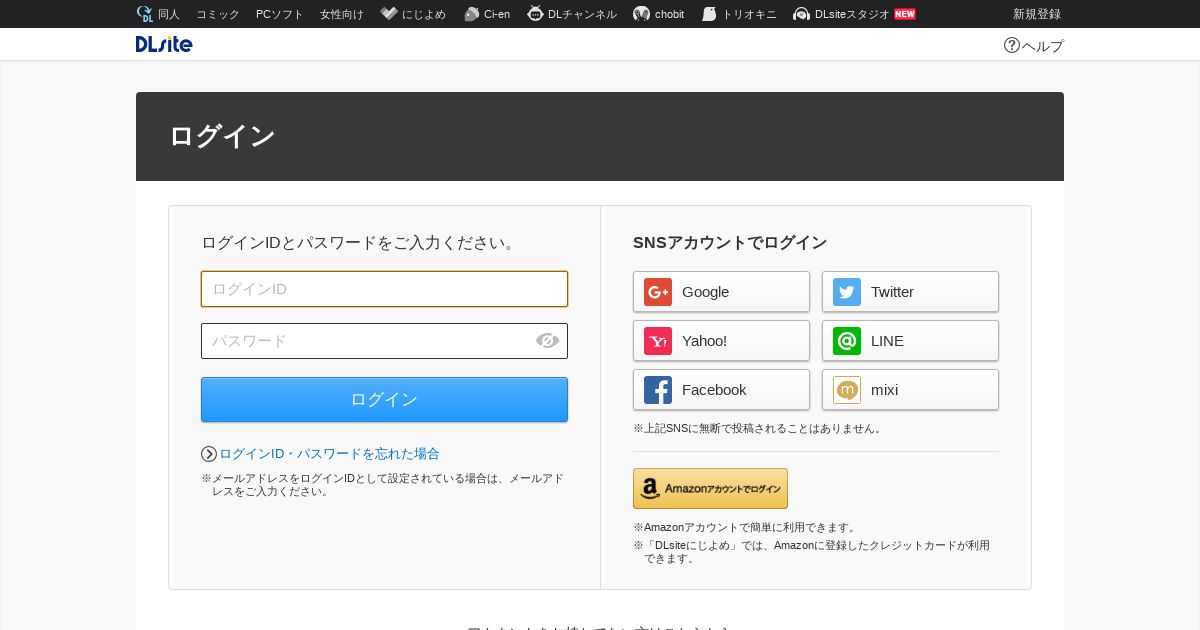Log in with Google account
Image resolution: width=1200 pixels, height=630 pixels.
(721, 292)
